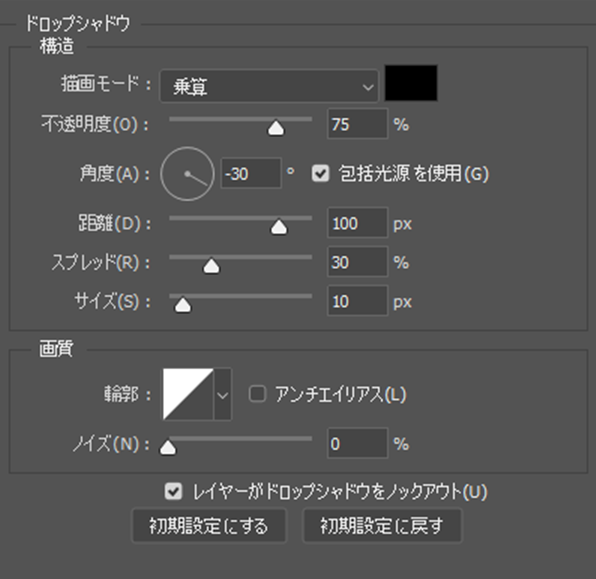596x579 pixels.
Task: Click the 距離 field showing 100
Action: pos(357,223)
